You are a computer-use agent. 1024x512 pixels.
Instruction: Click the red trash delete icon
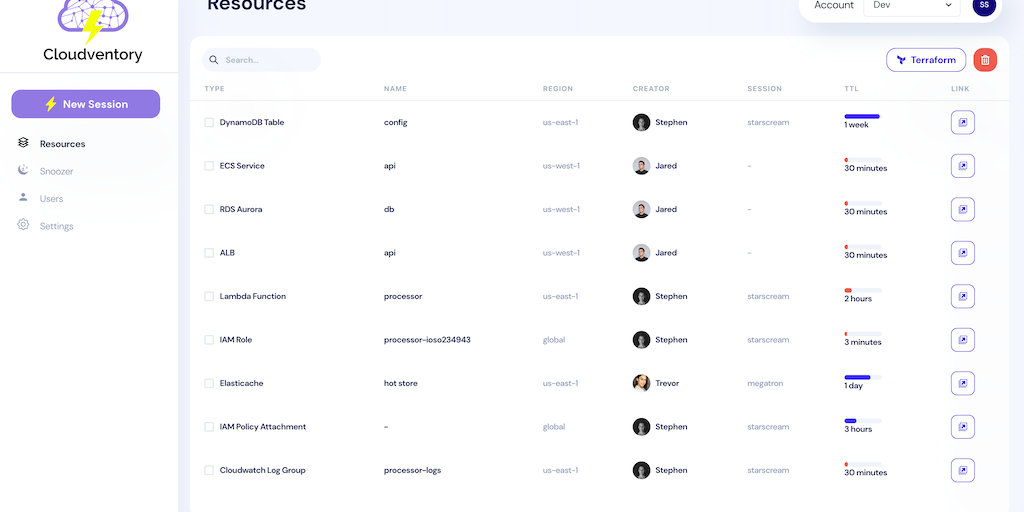[985, 60]
